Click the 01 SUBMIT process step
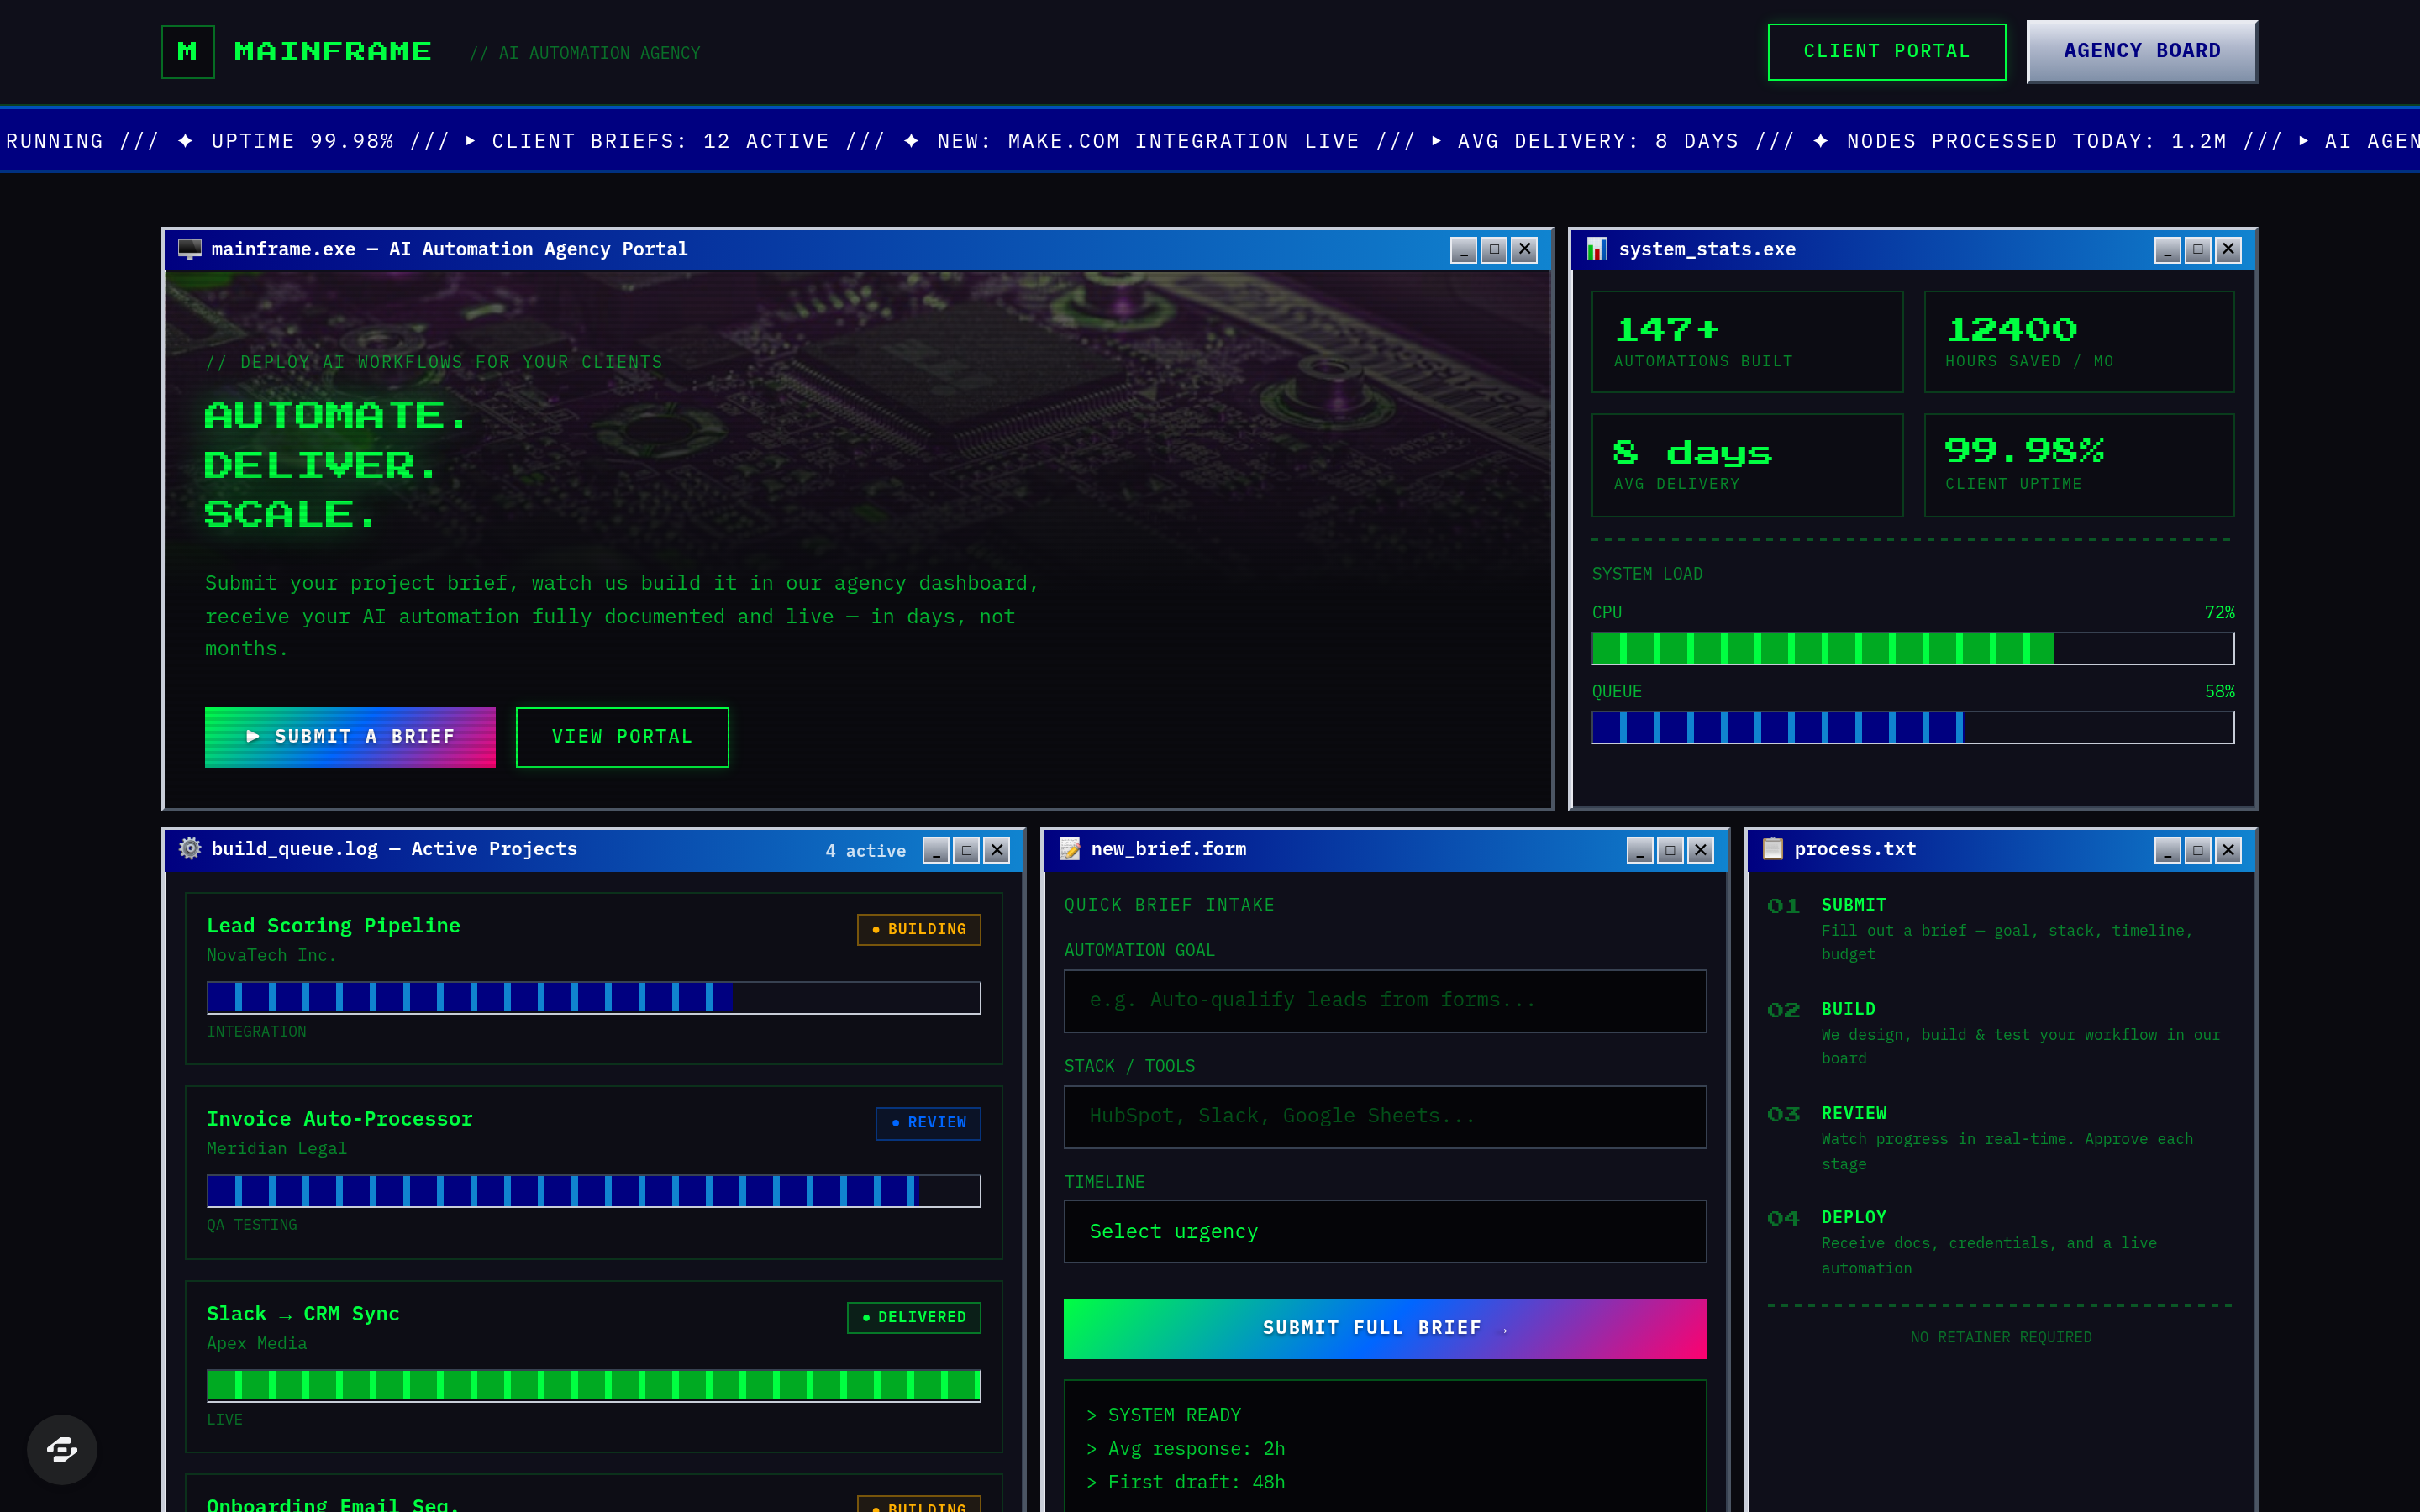The width and height of the screenshot is (2420, 1512). [x=2000, y=929]
